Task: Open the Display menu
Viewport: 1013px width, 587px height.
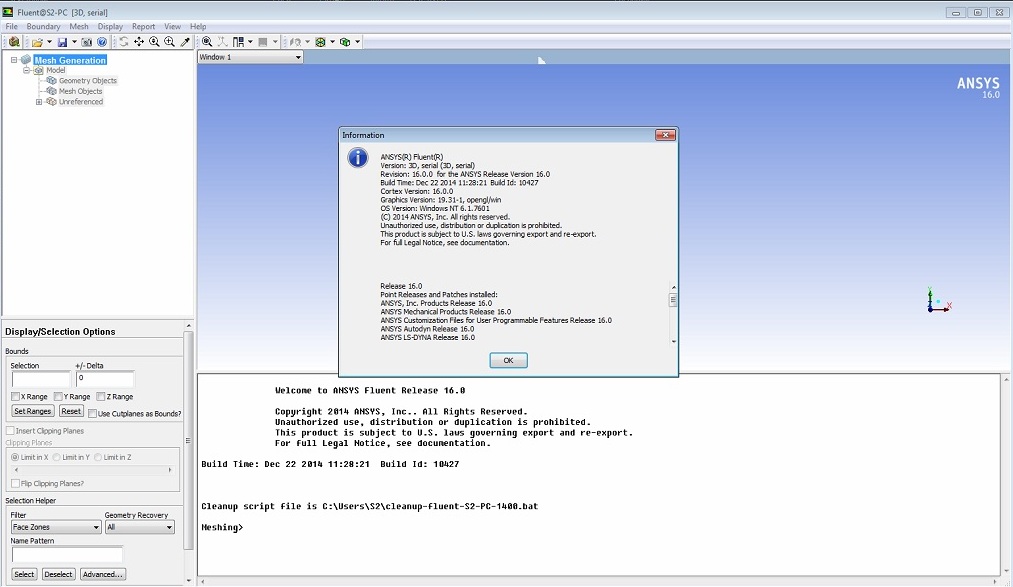Action: pyautogui.click(x=110, y=26)
